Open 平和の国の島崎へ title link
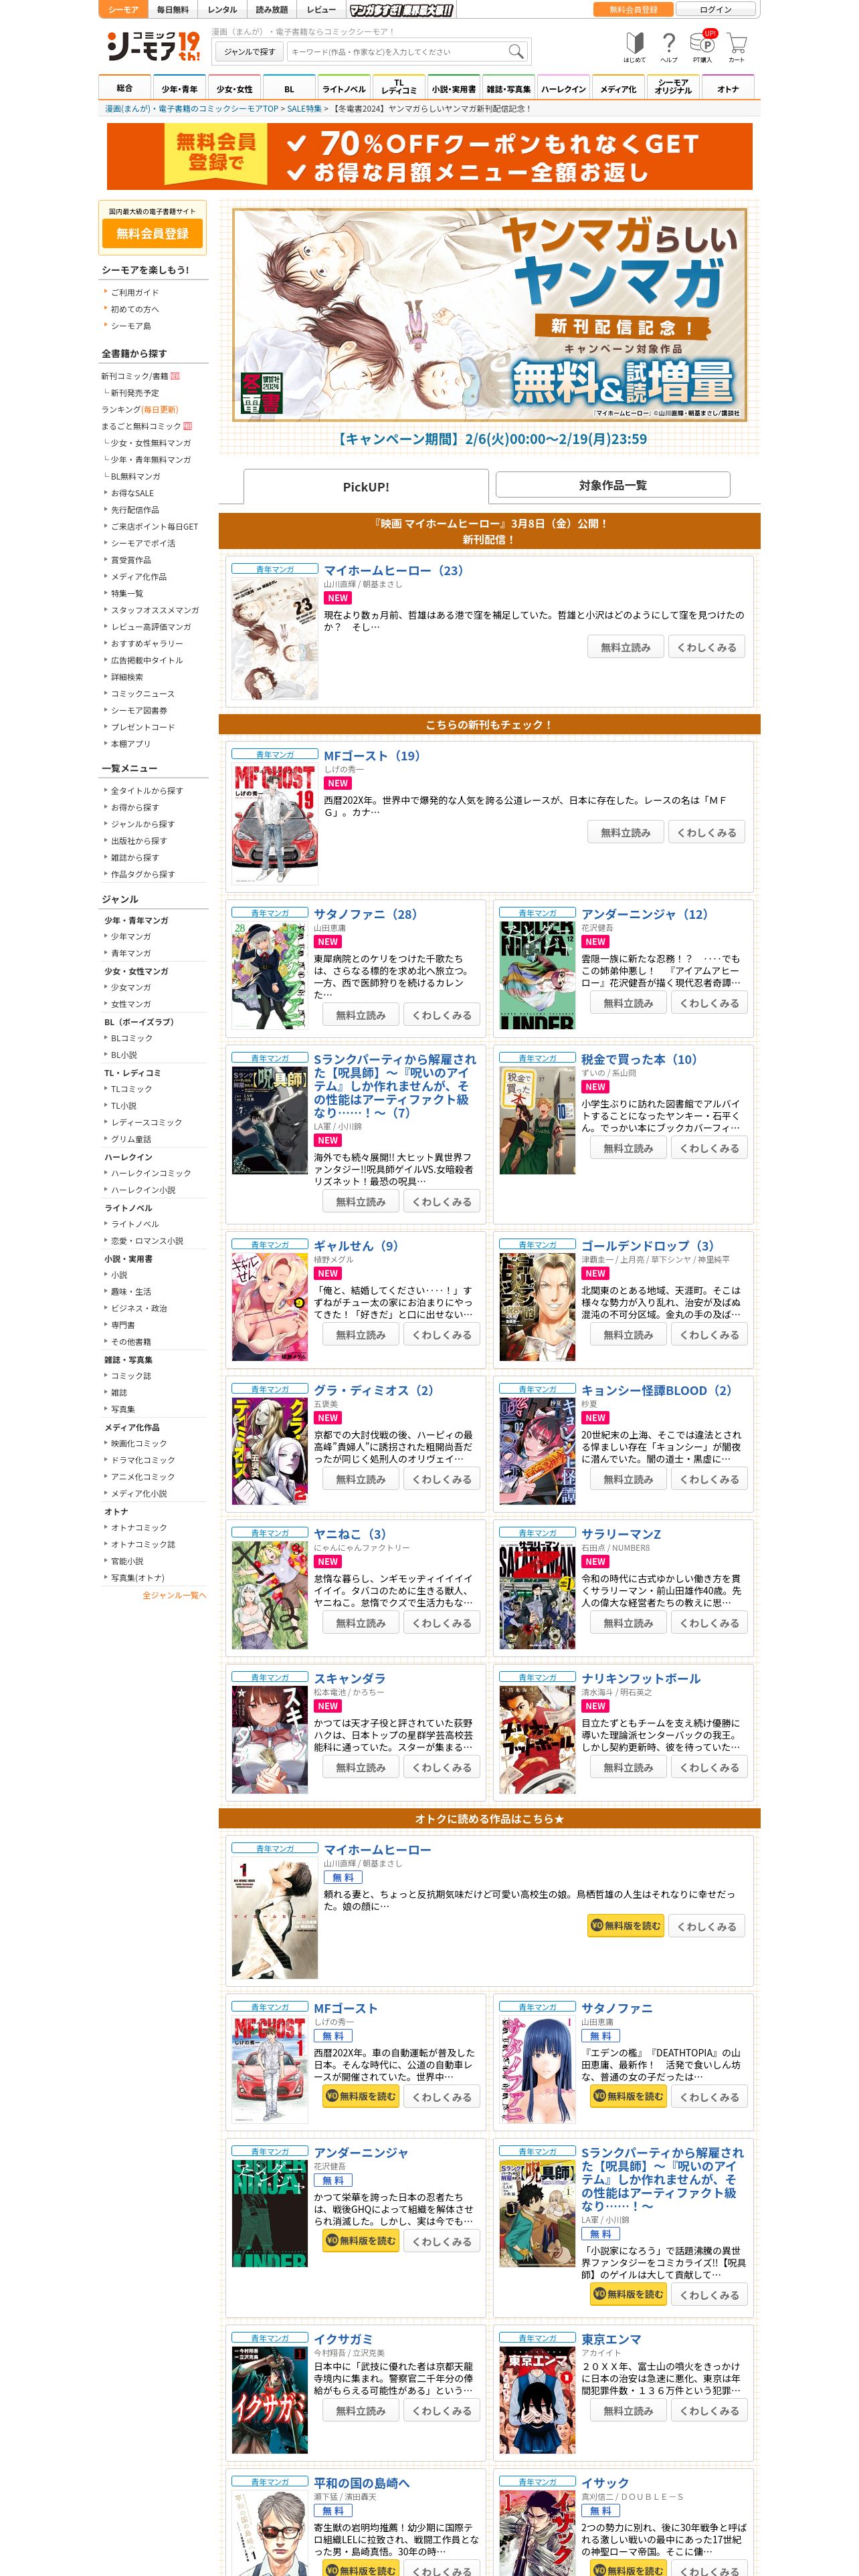 [361, 2483]
